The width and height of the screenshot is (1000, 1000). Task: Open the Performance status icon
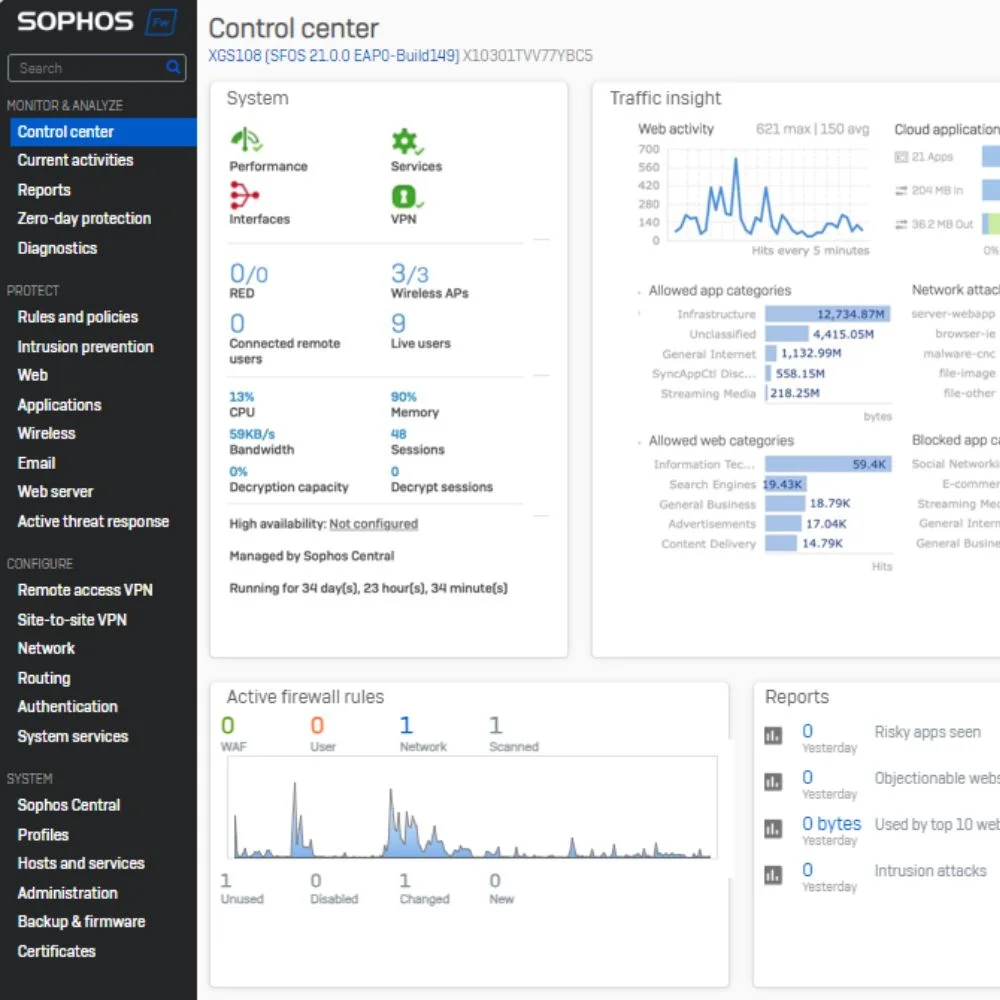point(246,140)
